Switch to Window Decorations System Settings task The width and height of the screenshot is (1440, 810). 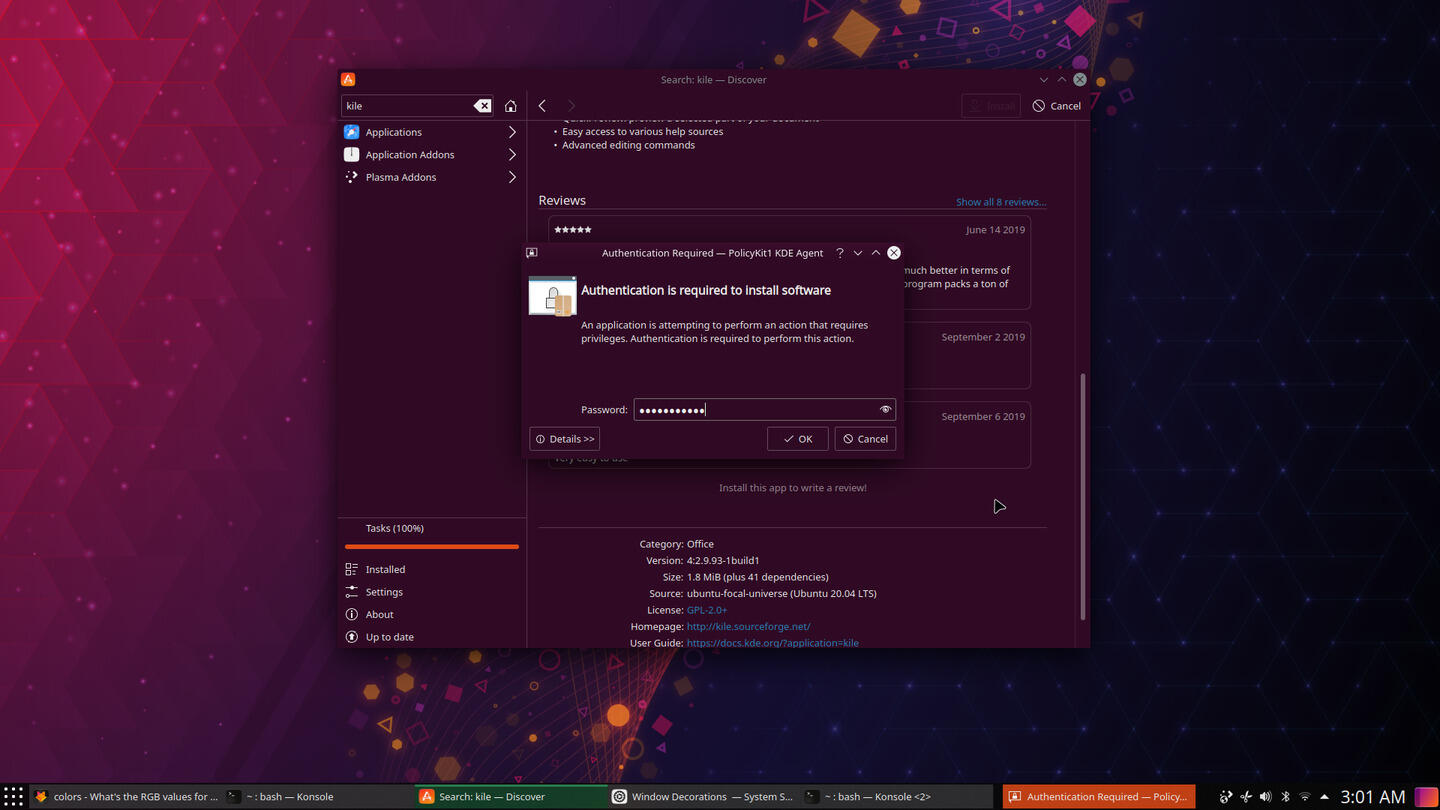[x=704, y=797]
